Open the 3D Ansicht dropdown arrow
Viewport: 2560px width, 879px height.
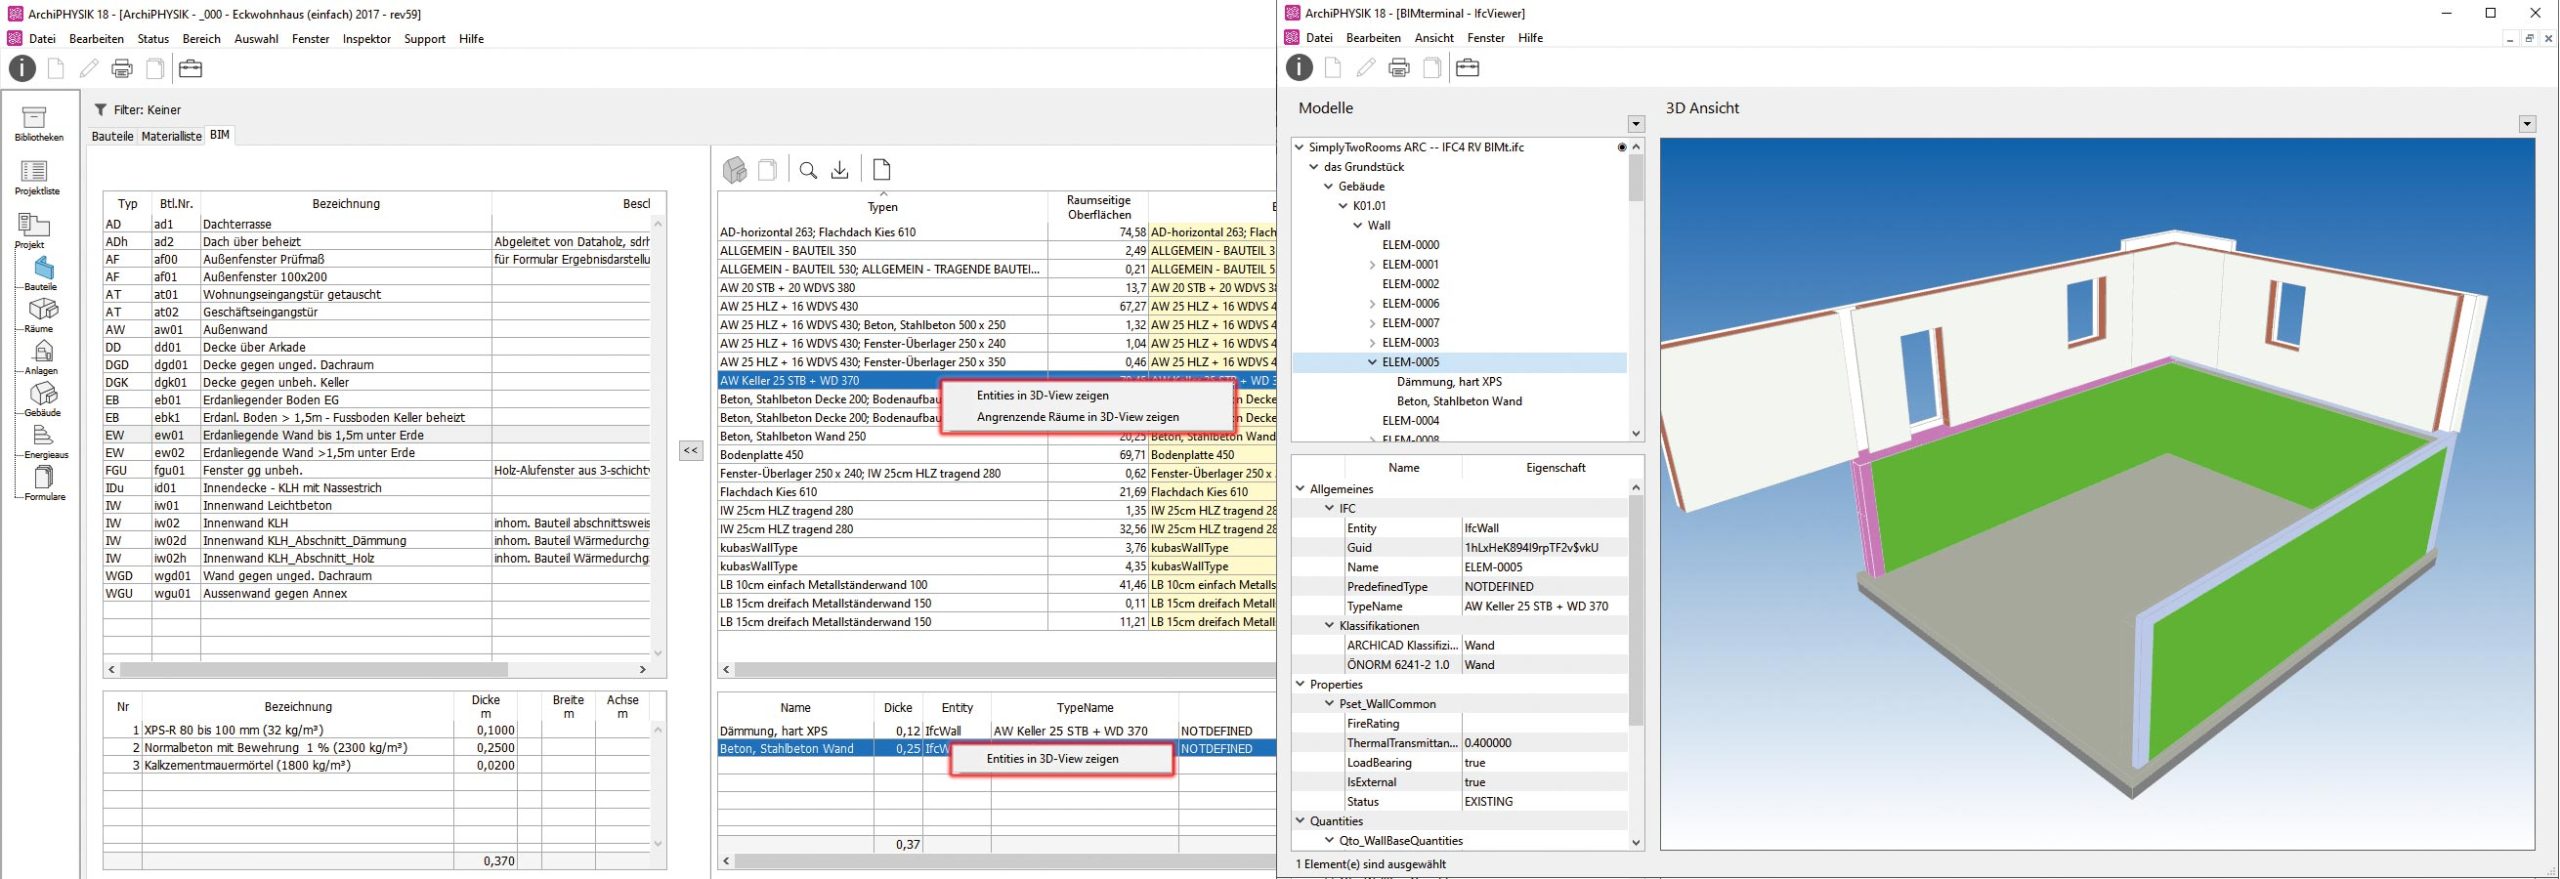click(x=2527, y=125)
